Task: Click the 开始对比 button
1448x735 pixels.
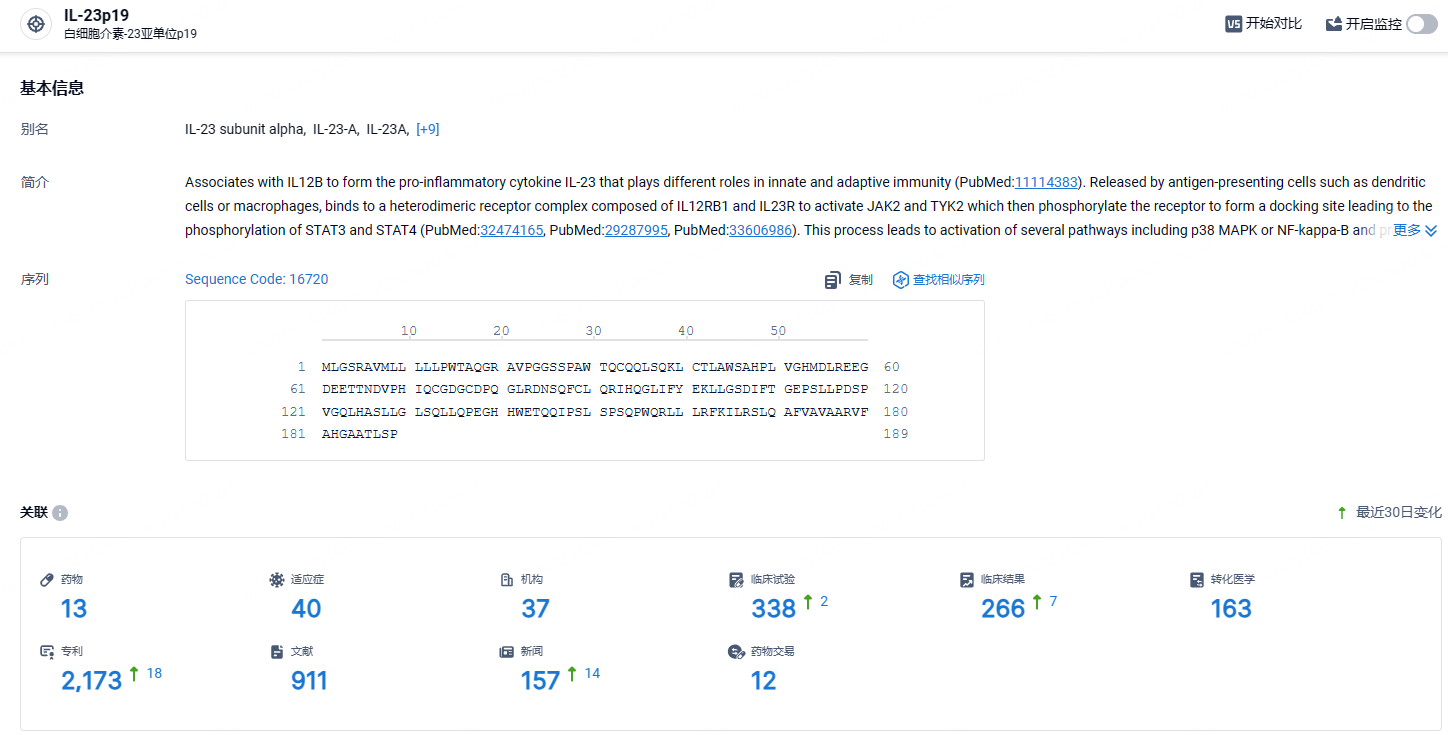Action: [1264, 24]
